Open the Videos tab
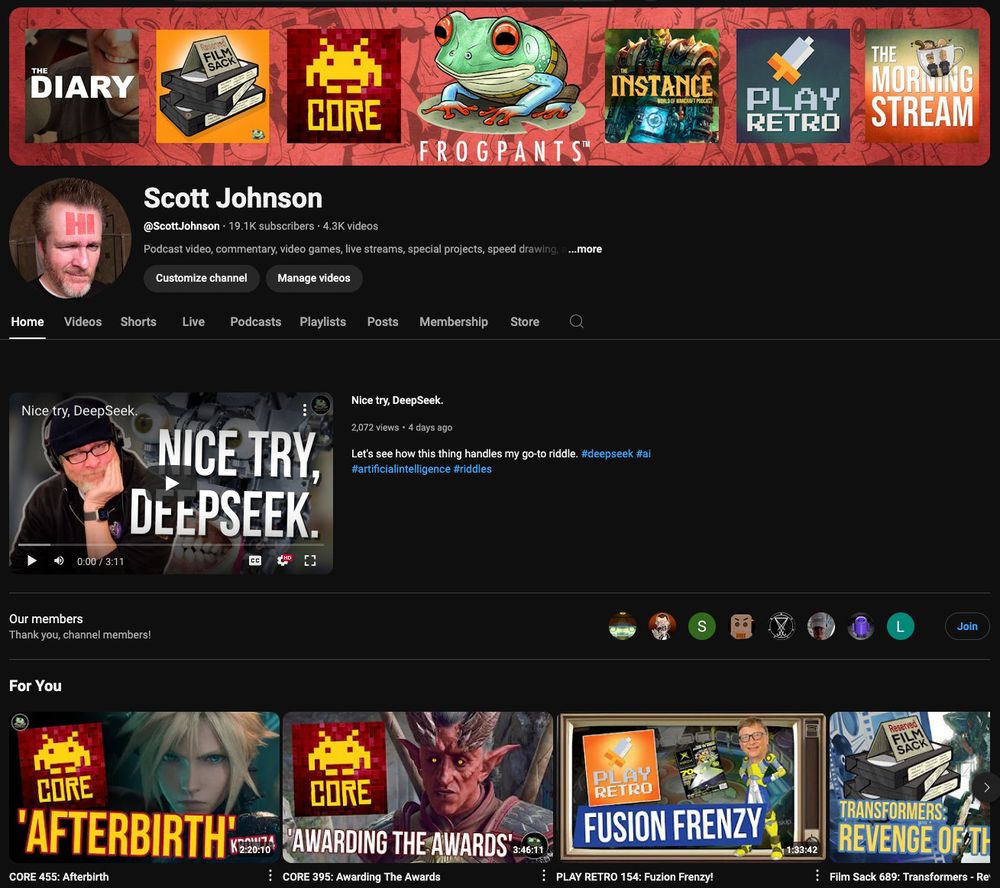This screenshot has width=1000, height=888. click(x=83, y=322)
